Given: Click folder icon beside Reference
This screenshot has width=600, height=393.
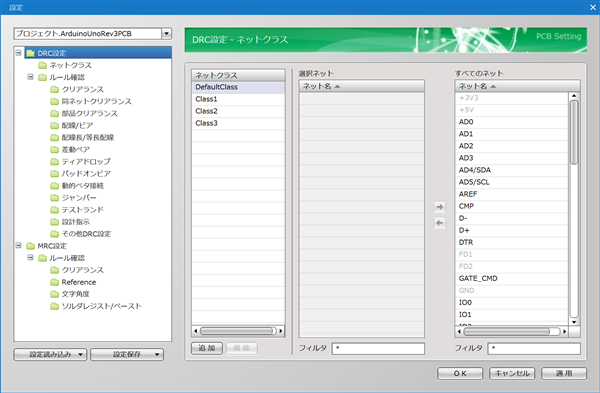Looking at the screenshot, I should coord(55,282).
